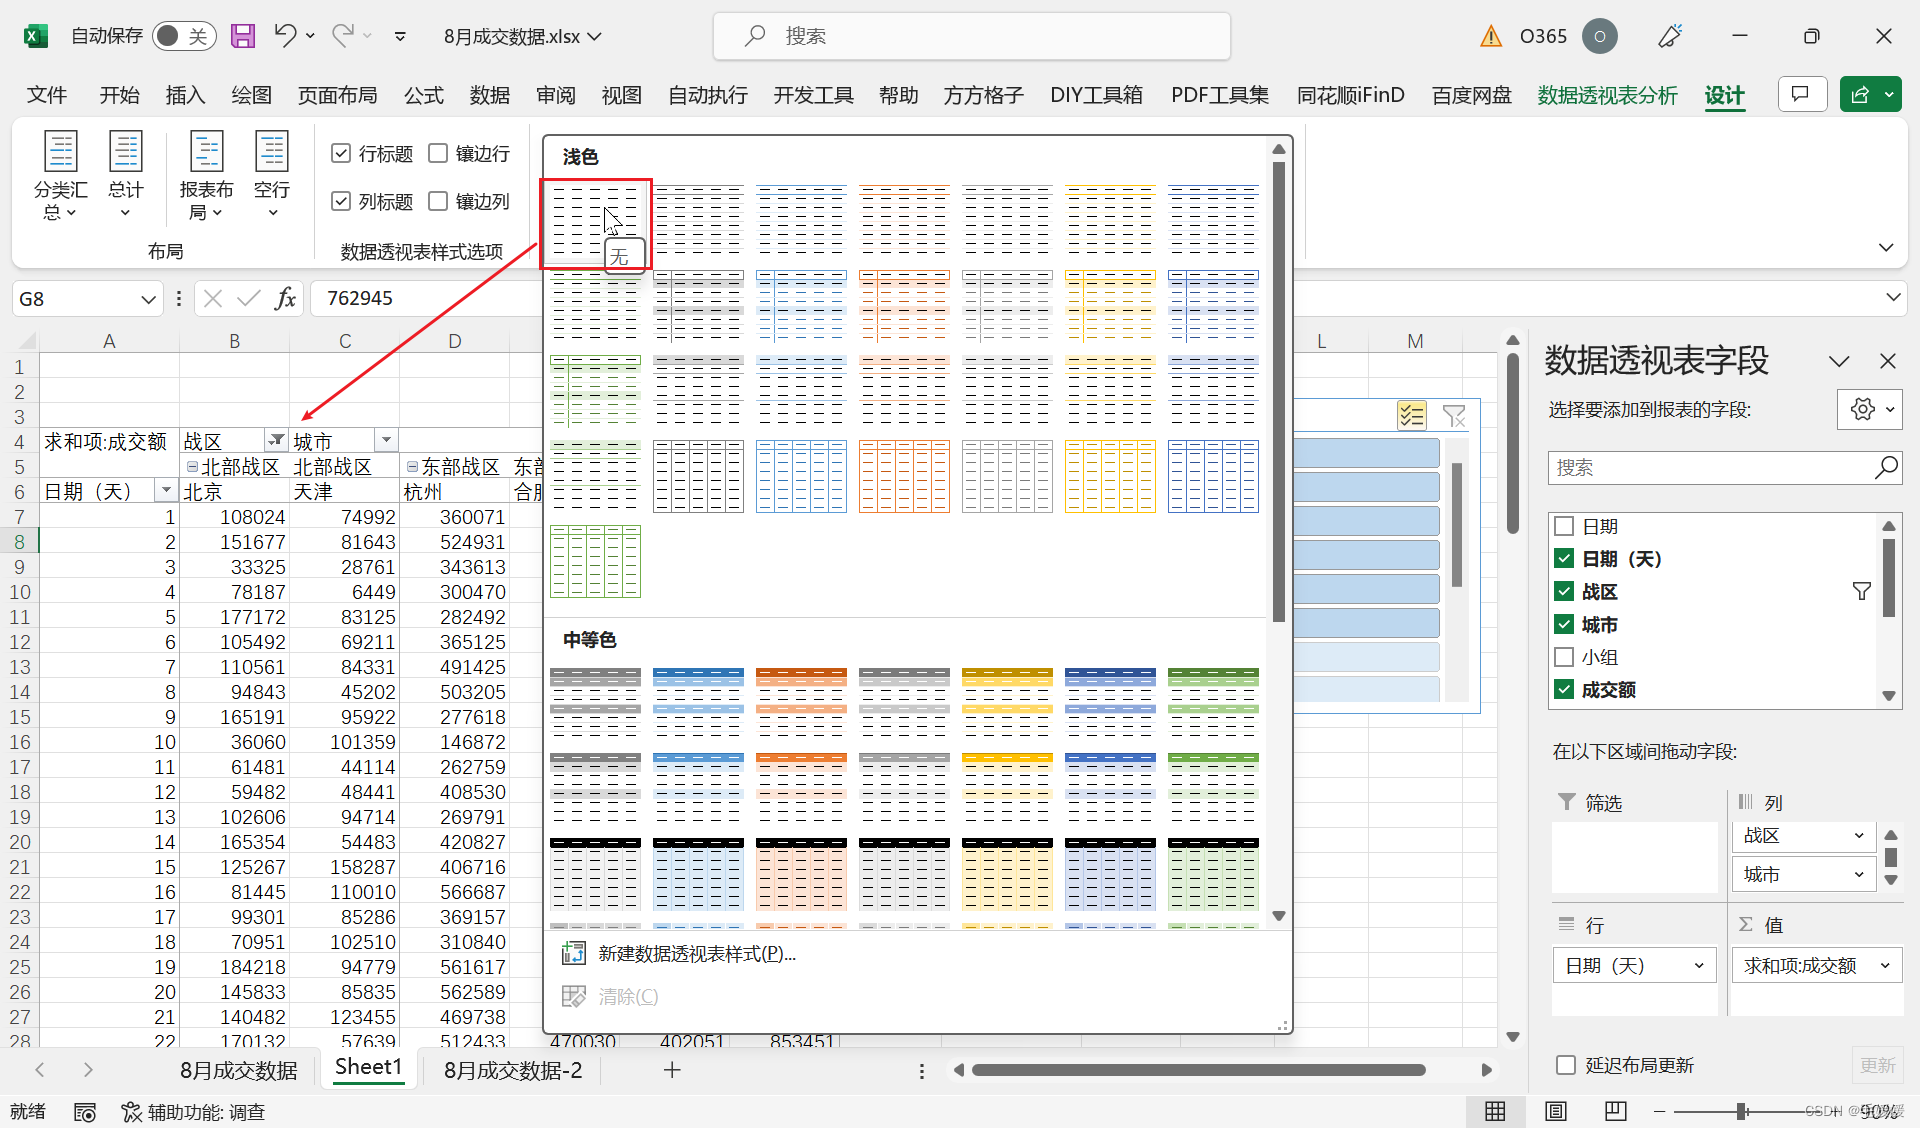
Task: Switch to Normal view in status bar
Action: tap(1496, 1111)
